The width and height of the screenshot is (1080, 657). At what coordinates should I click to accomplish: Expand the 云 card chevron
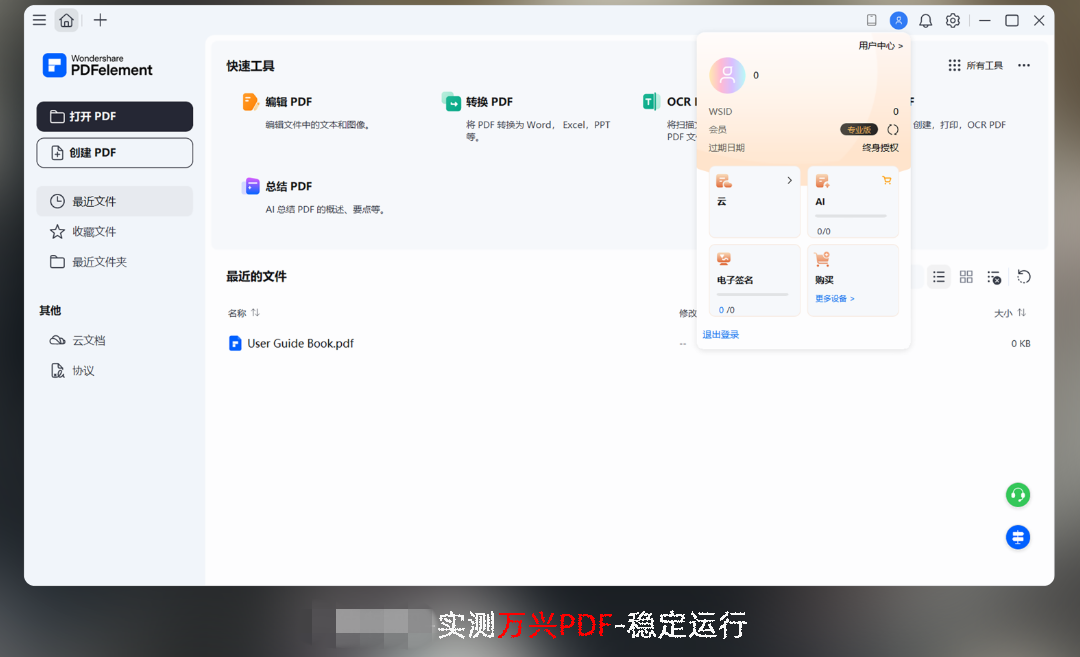coord(789,180)
